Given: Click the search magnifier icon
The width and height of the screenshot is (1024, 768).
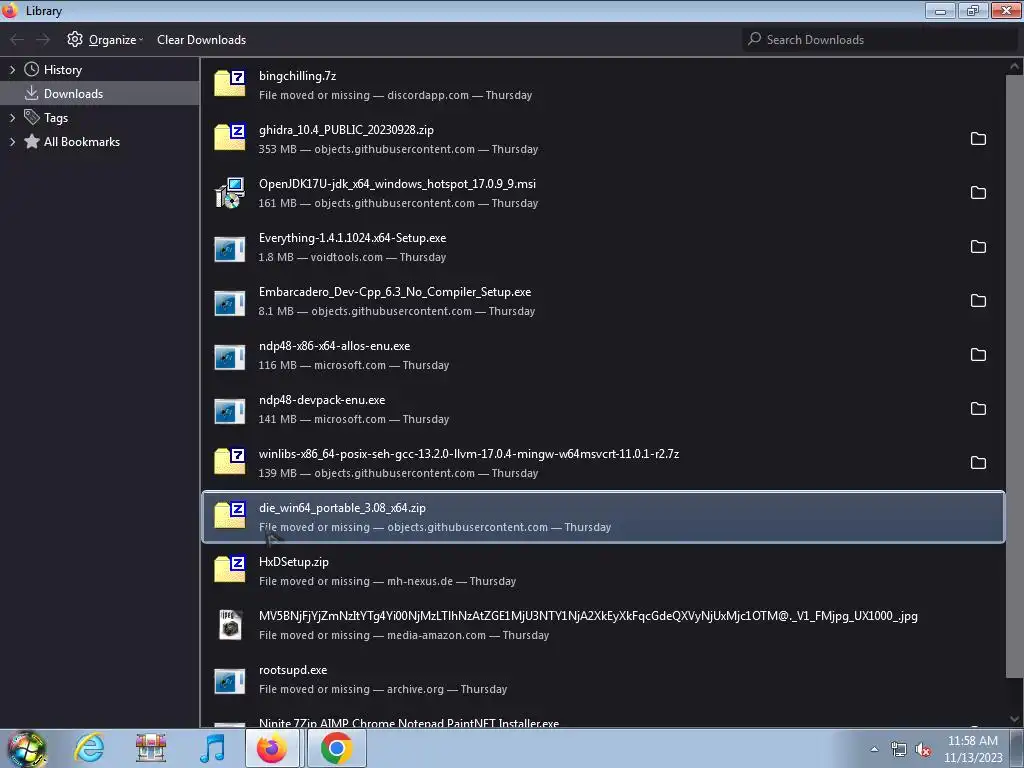Looking at the screenshot, I should tap(754, 39).
